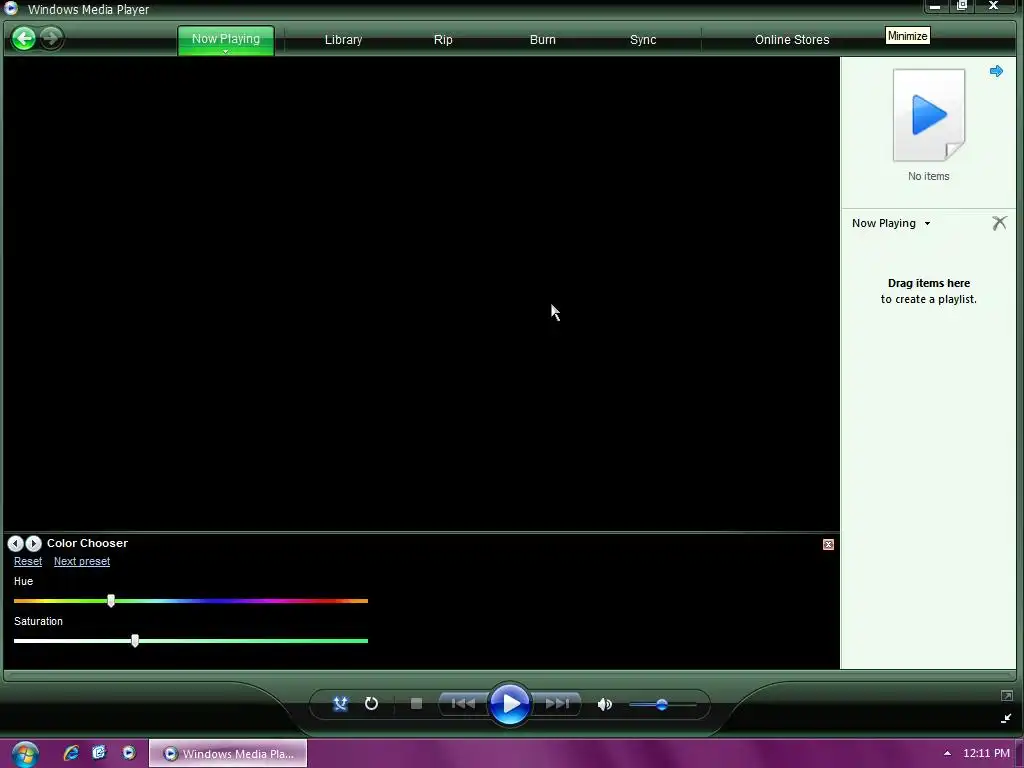Open the Online Stores tab
Image resolution: width=1024 pixels, height=768 pixels.
tap(792, 40)
